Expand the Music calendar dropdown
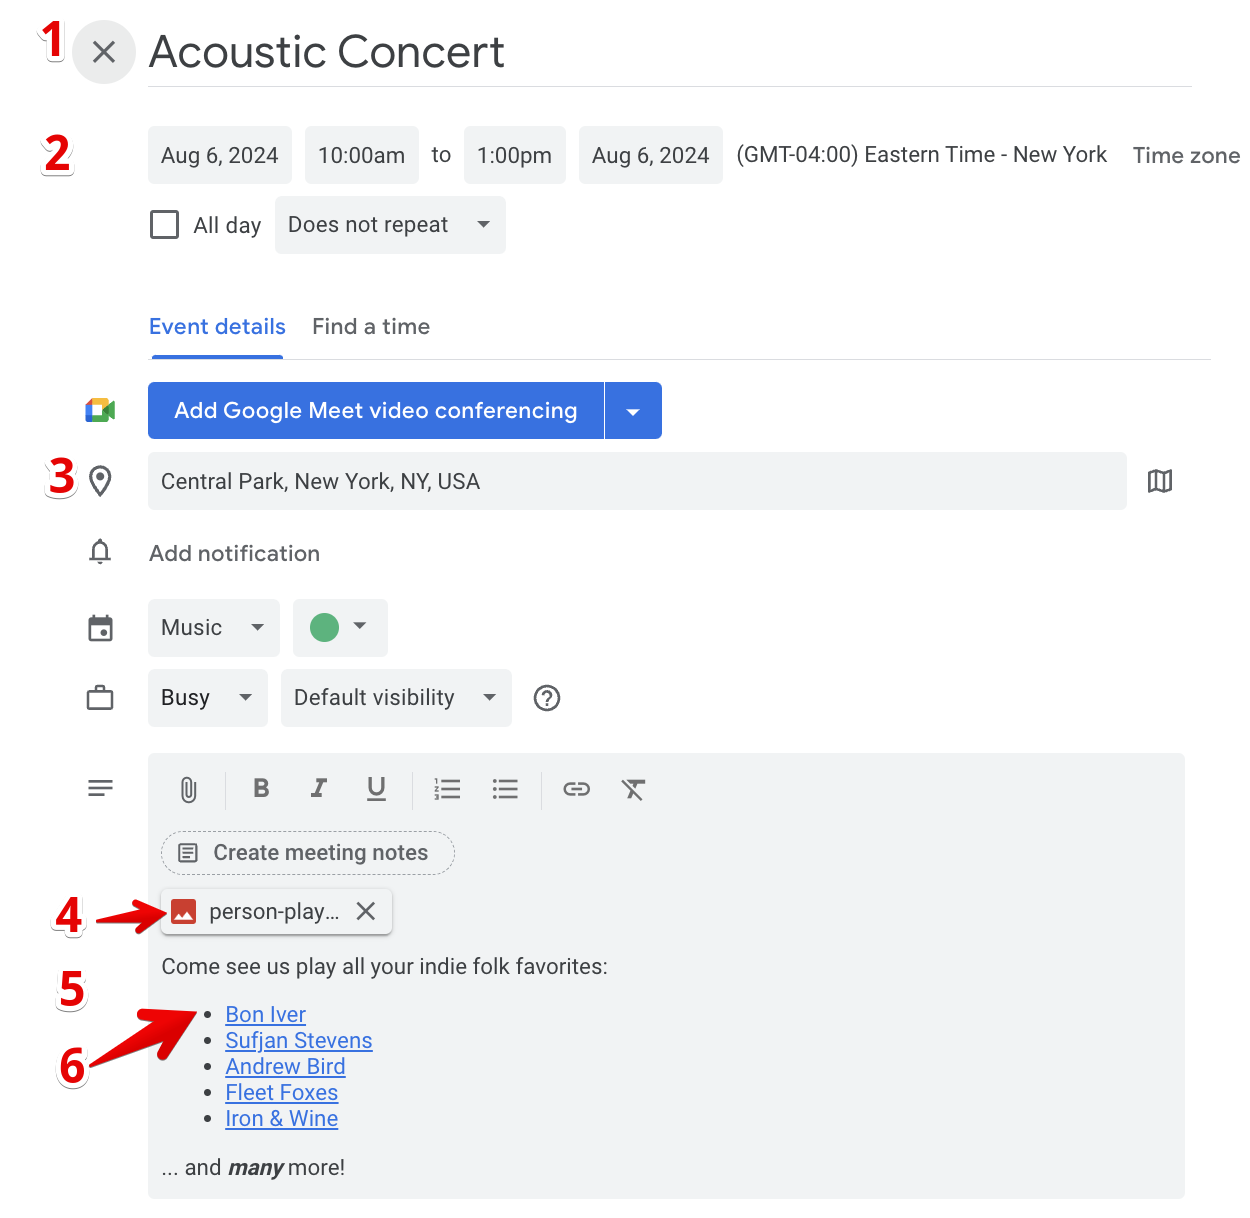Screen dimensions: 1250x1218 pos(213,628)
